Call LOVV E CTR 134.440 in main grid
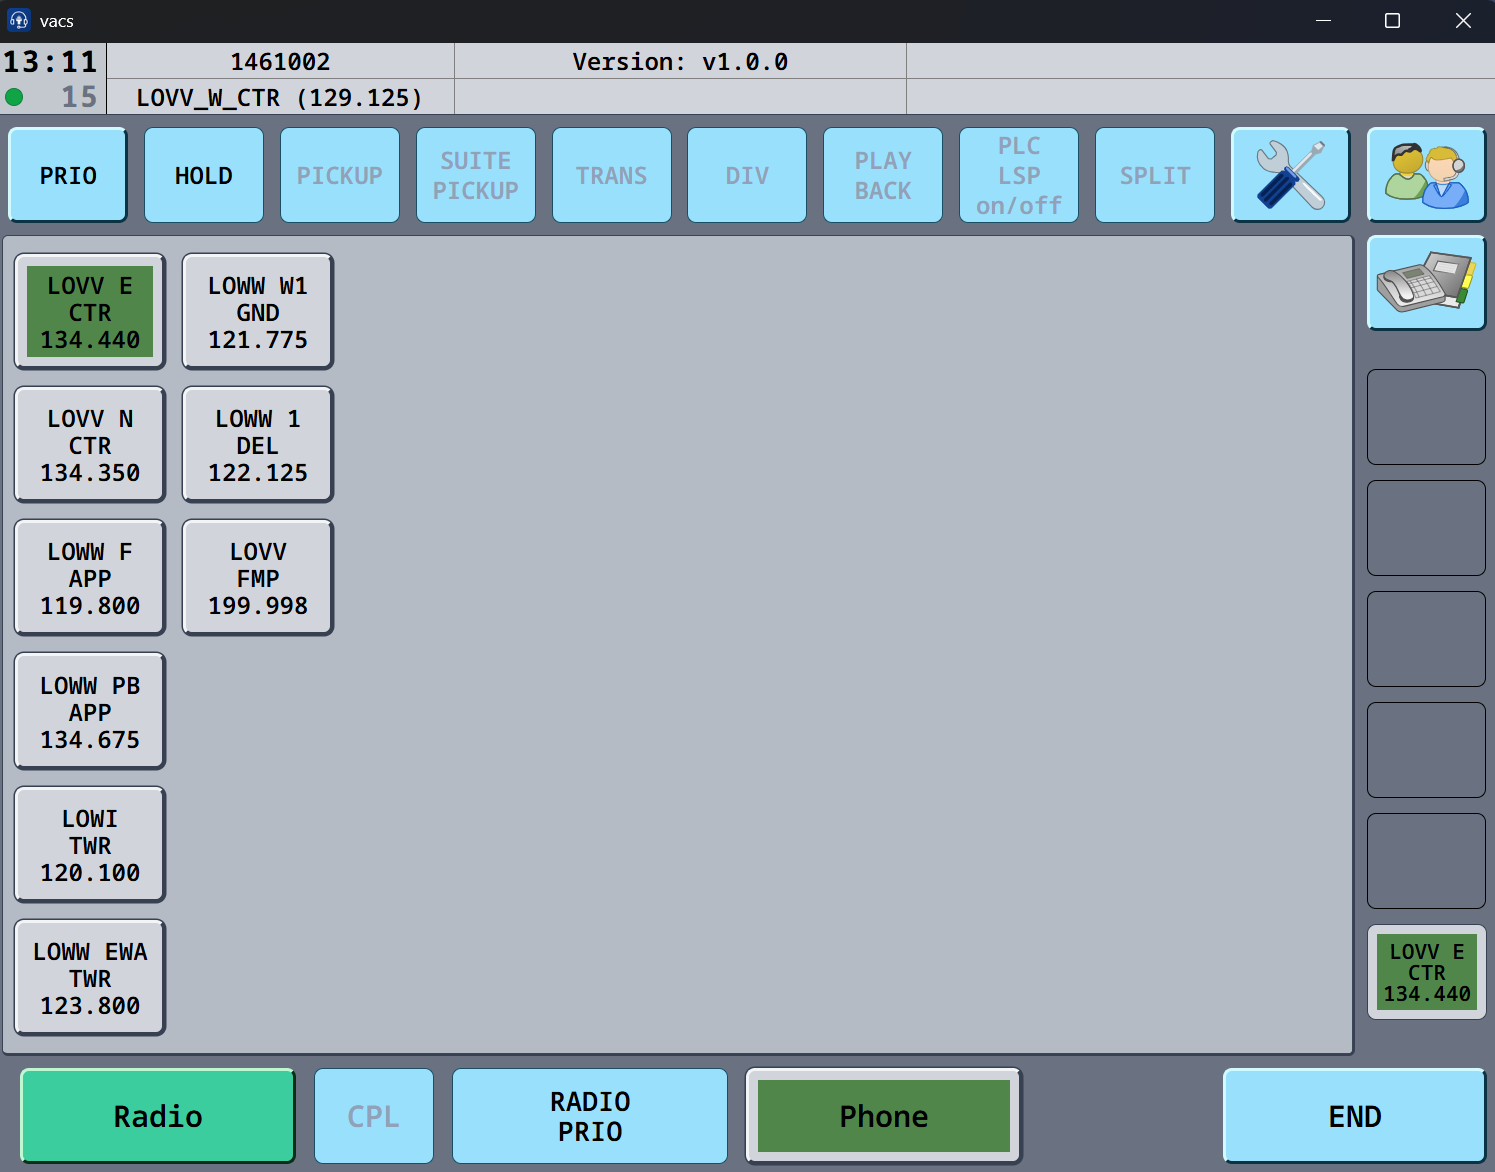The height and width of the screenshot is (1172, 1495). [90, 312]
